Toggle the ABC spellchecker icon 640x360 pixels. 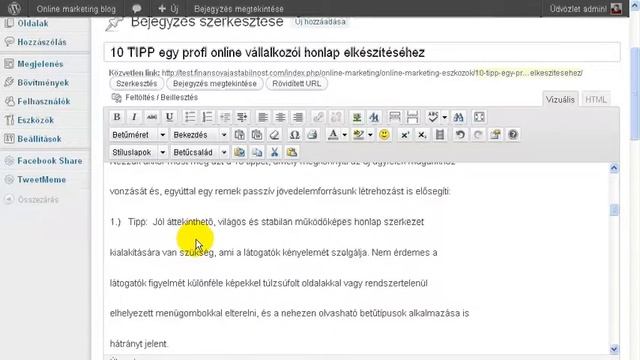point(433,117)
